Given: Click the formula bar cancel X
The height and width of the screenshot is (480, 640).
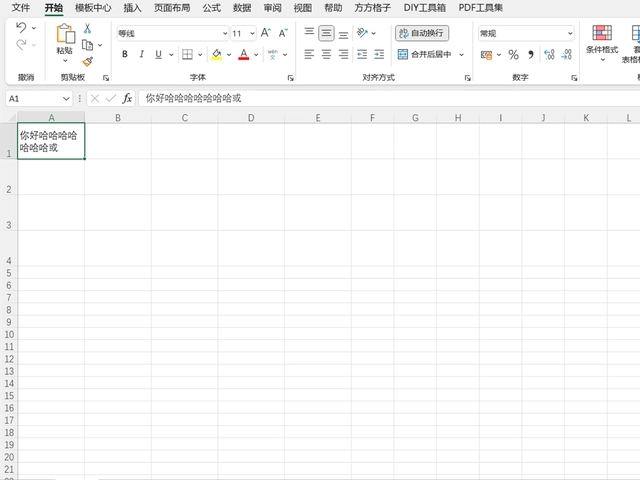Looking at the screenshot, I should [95, 98].
